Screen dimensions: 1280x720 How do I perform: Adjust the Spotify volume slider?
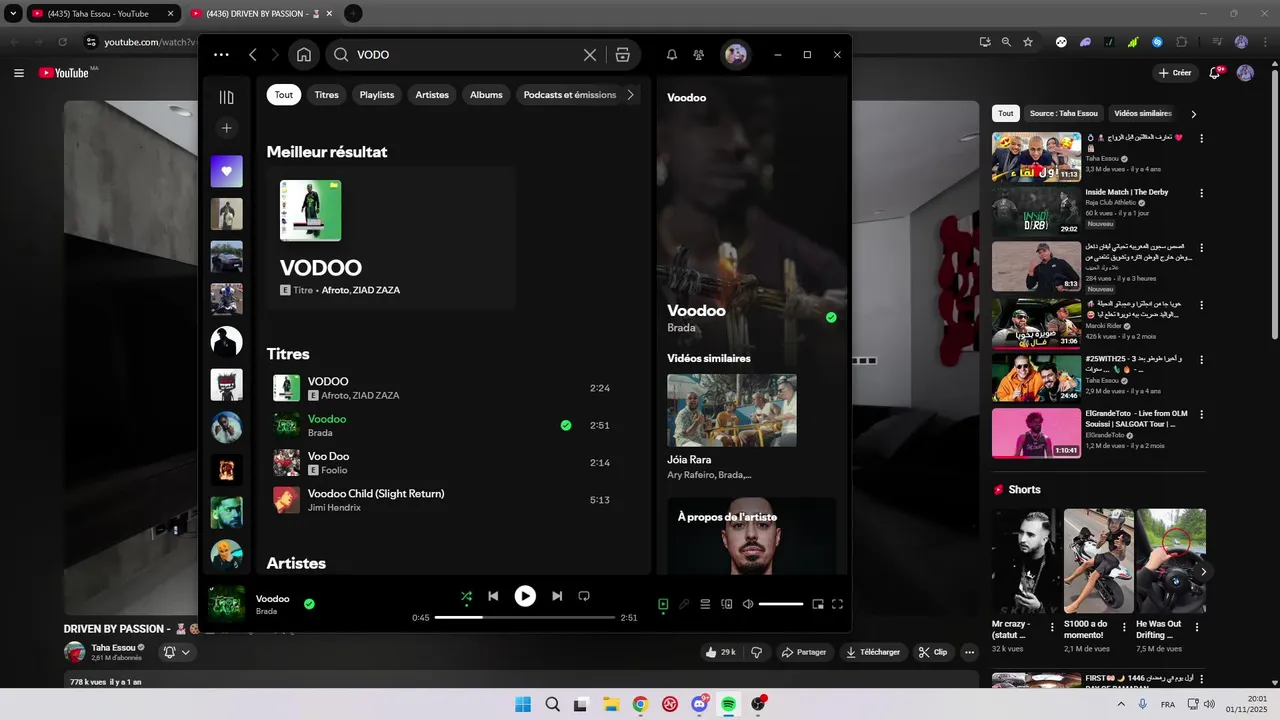[x=781, y=604]
